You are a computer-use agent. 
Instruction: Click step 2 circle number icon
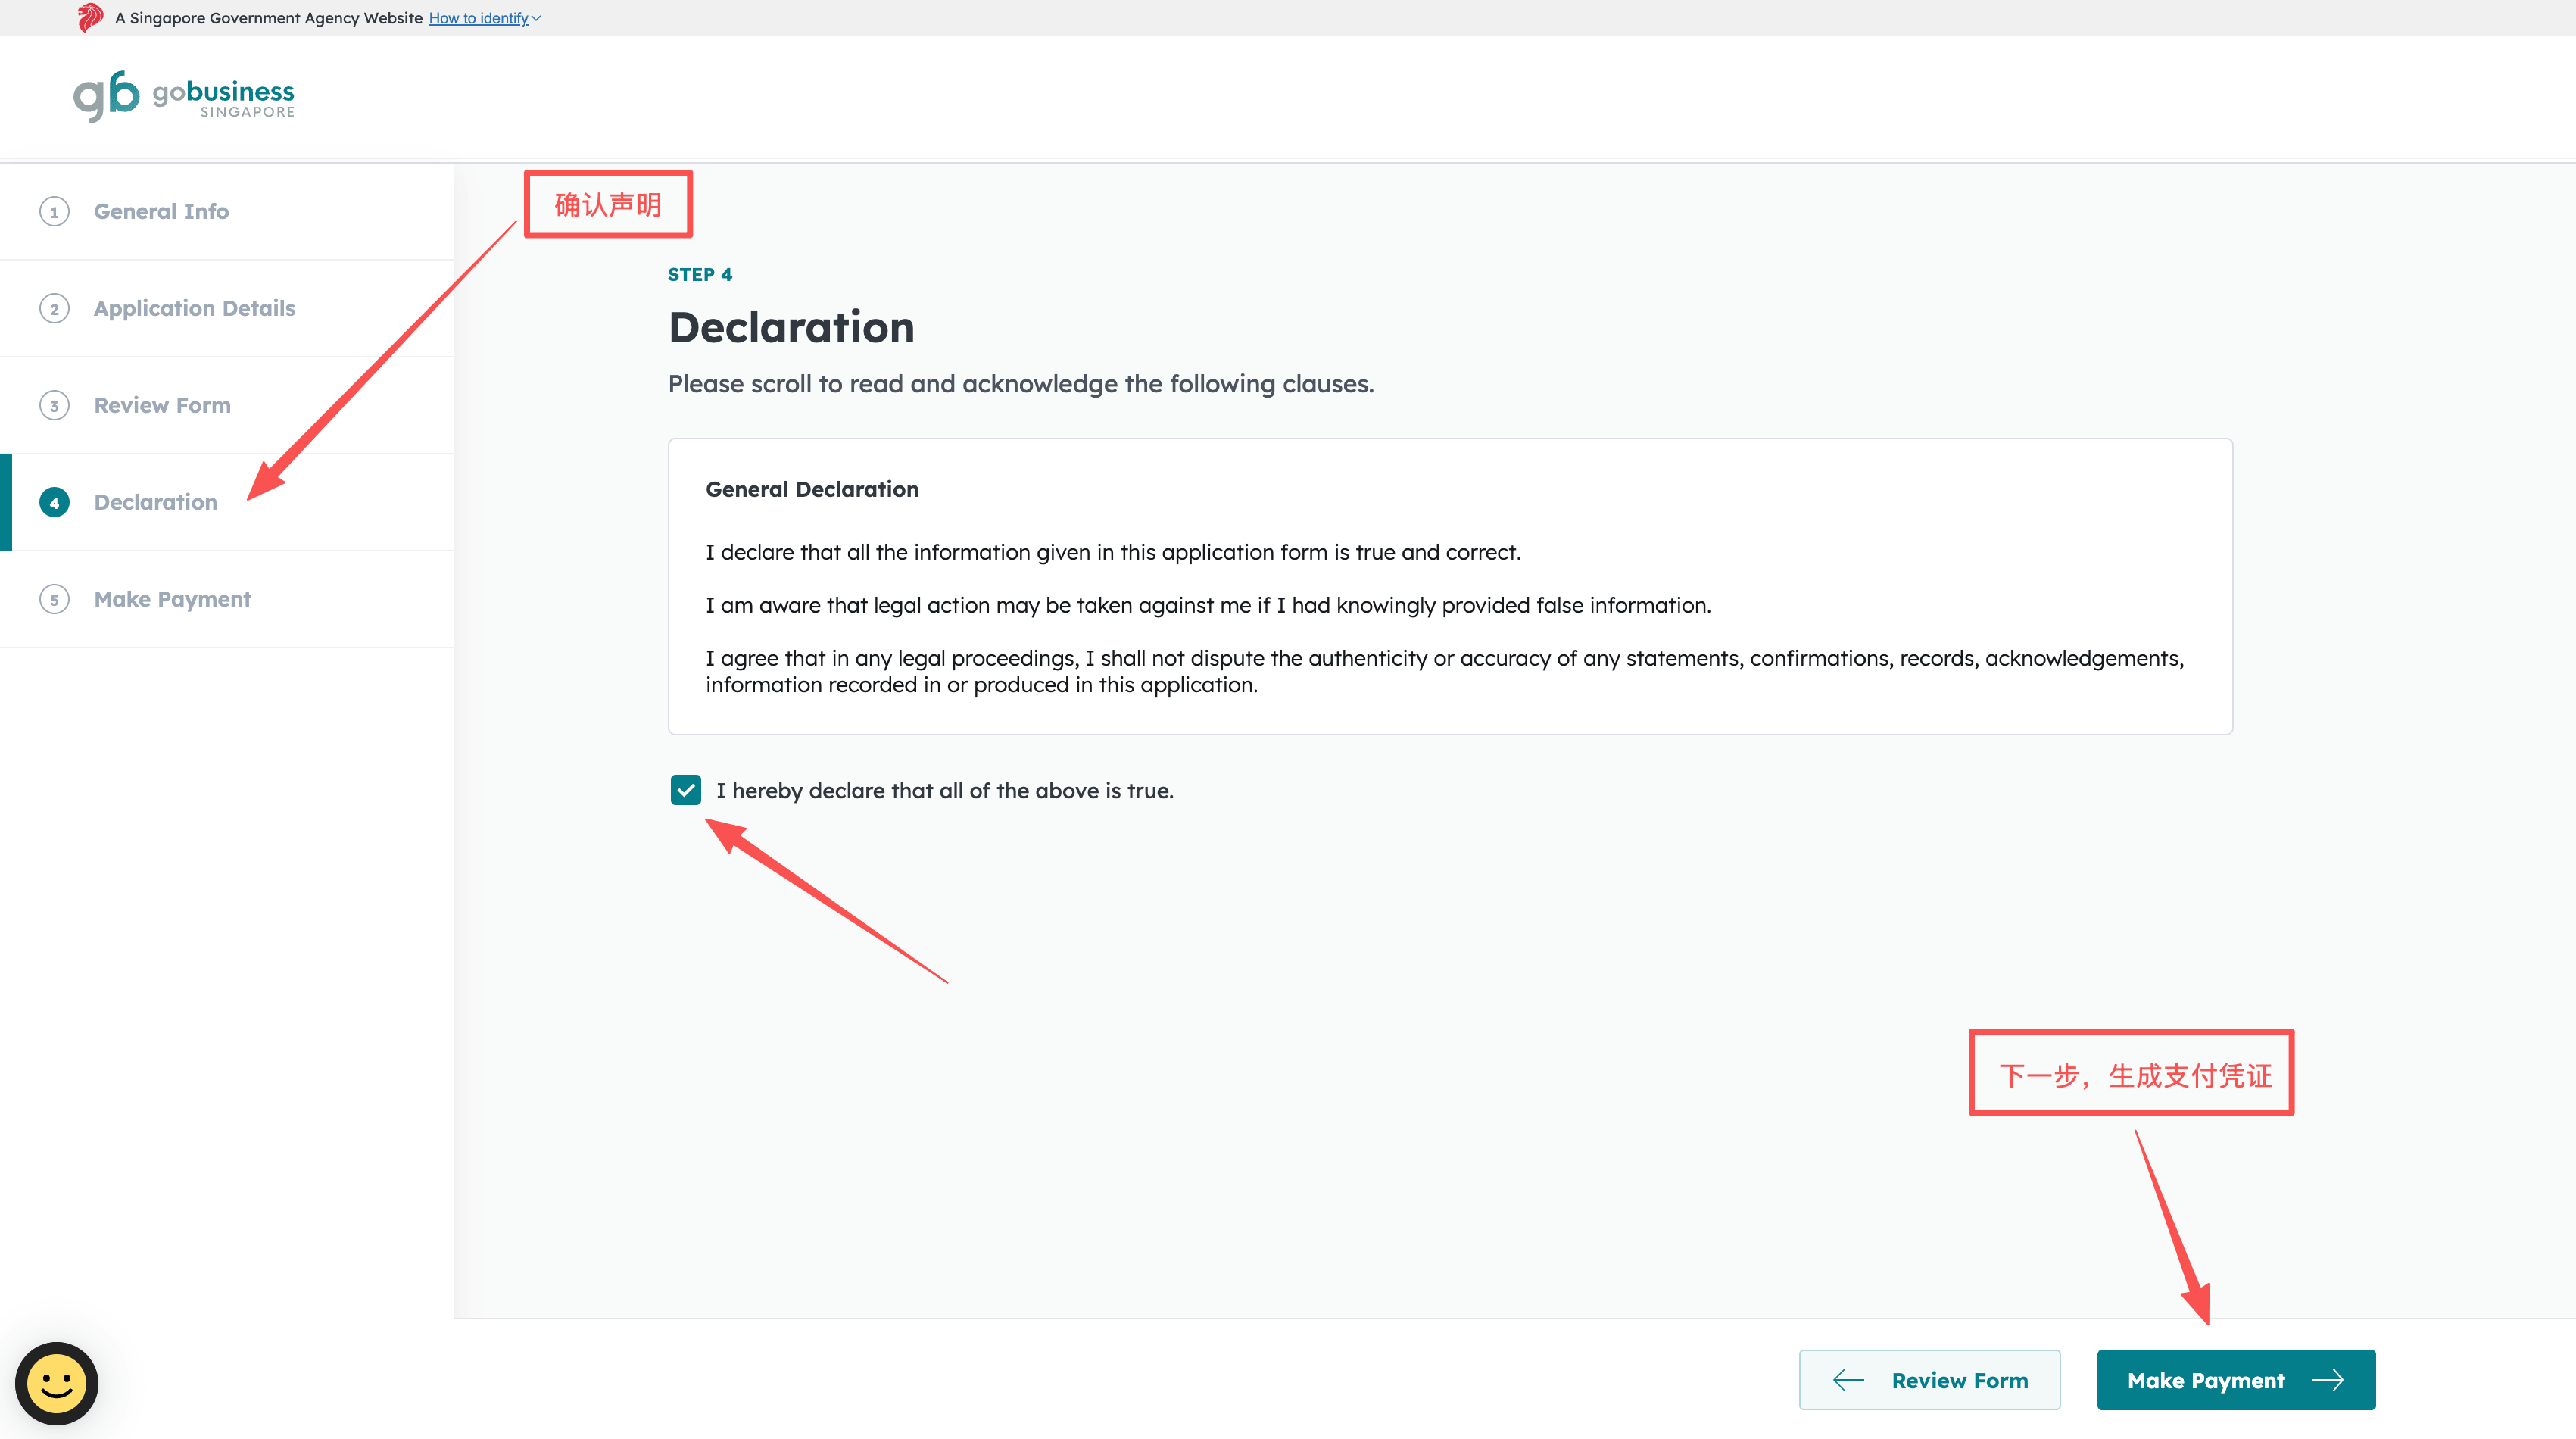[x=54, y=309]
